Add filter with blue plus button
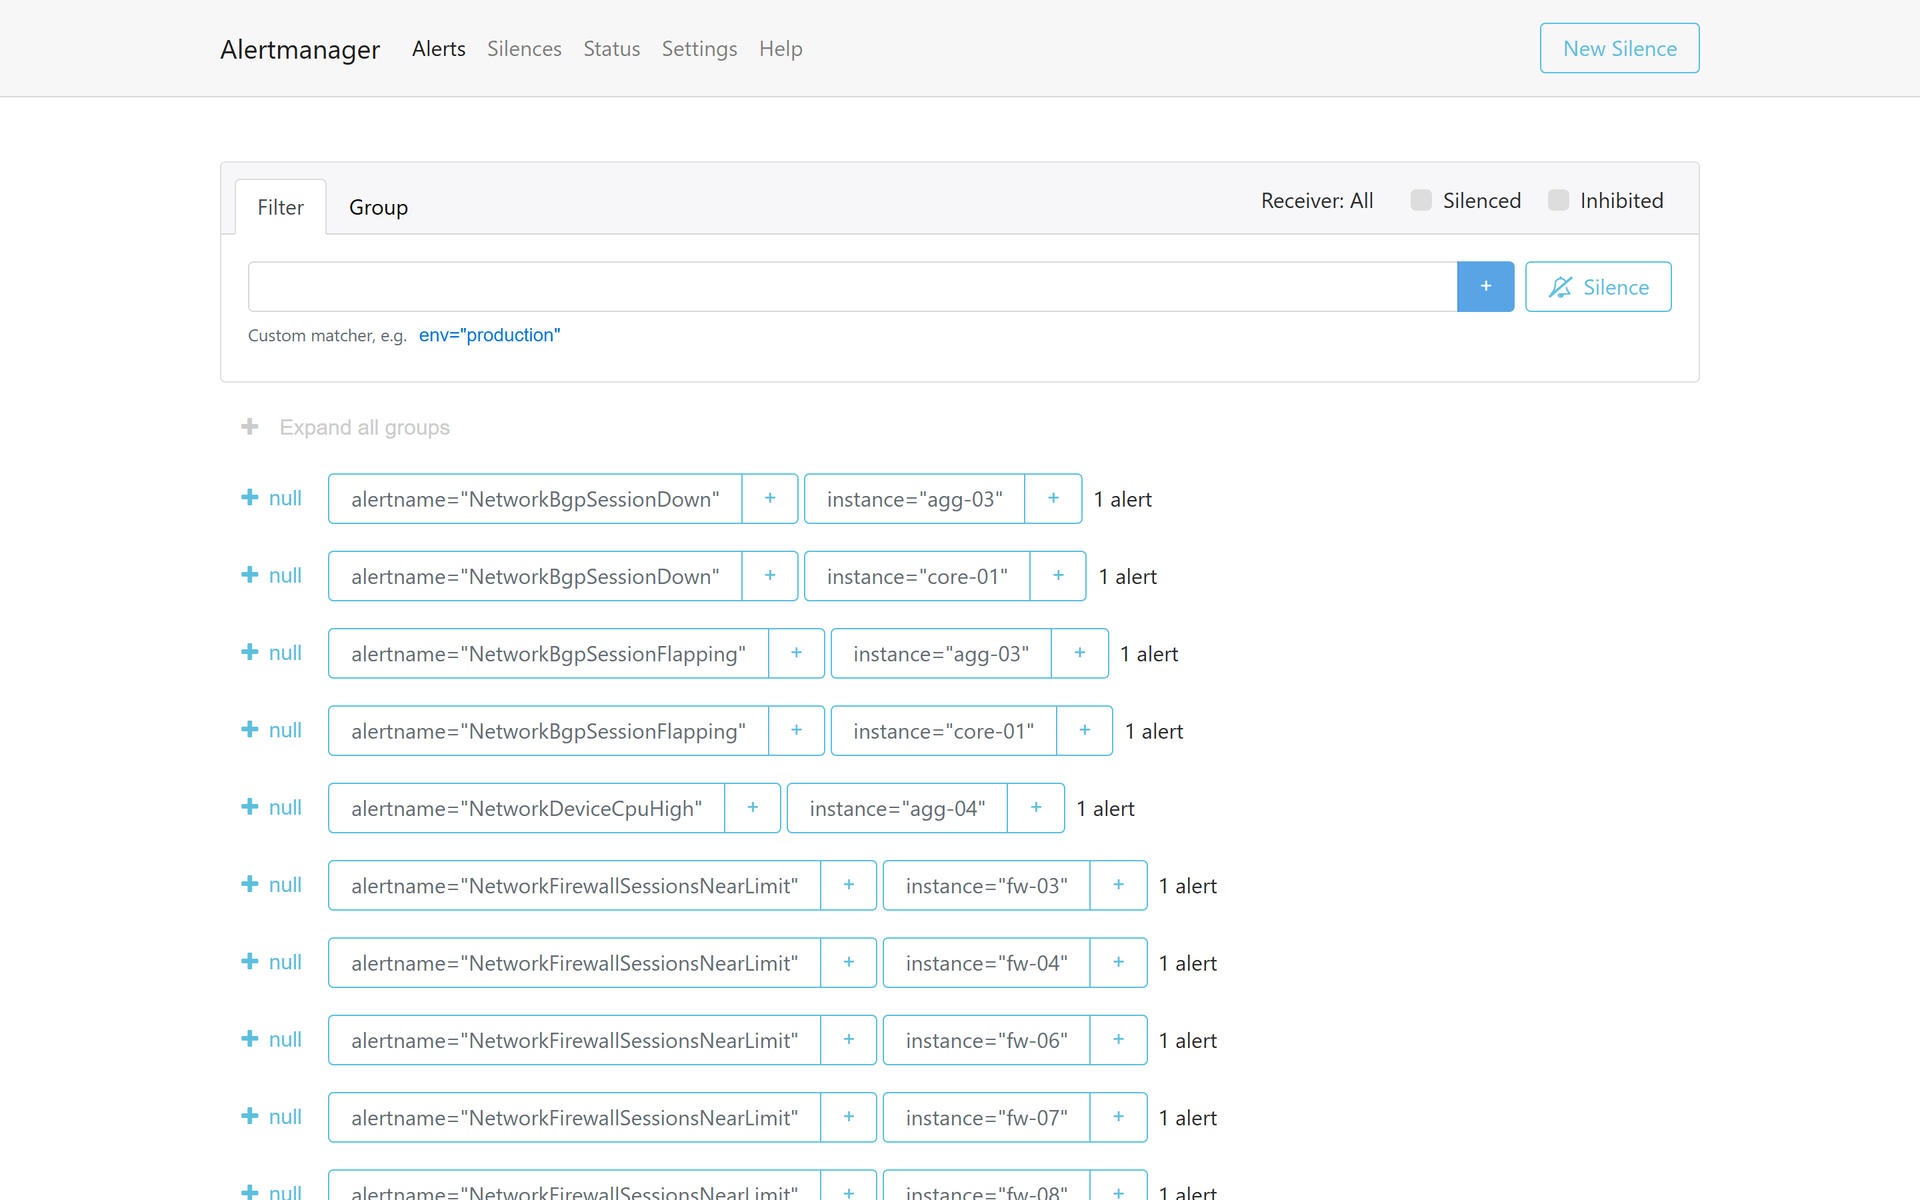 point(1485,287)
